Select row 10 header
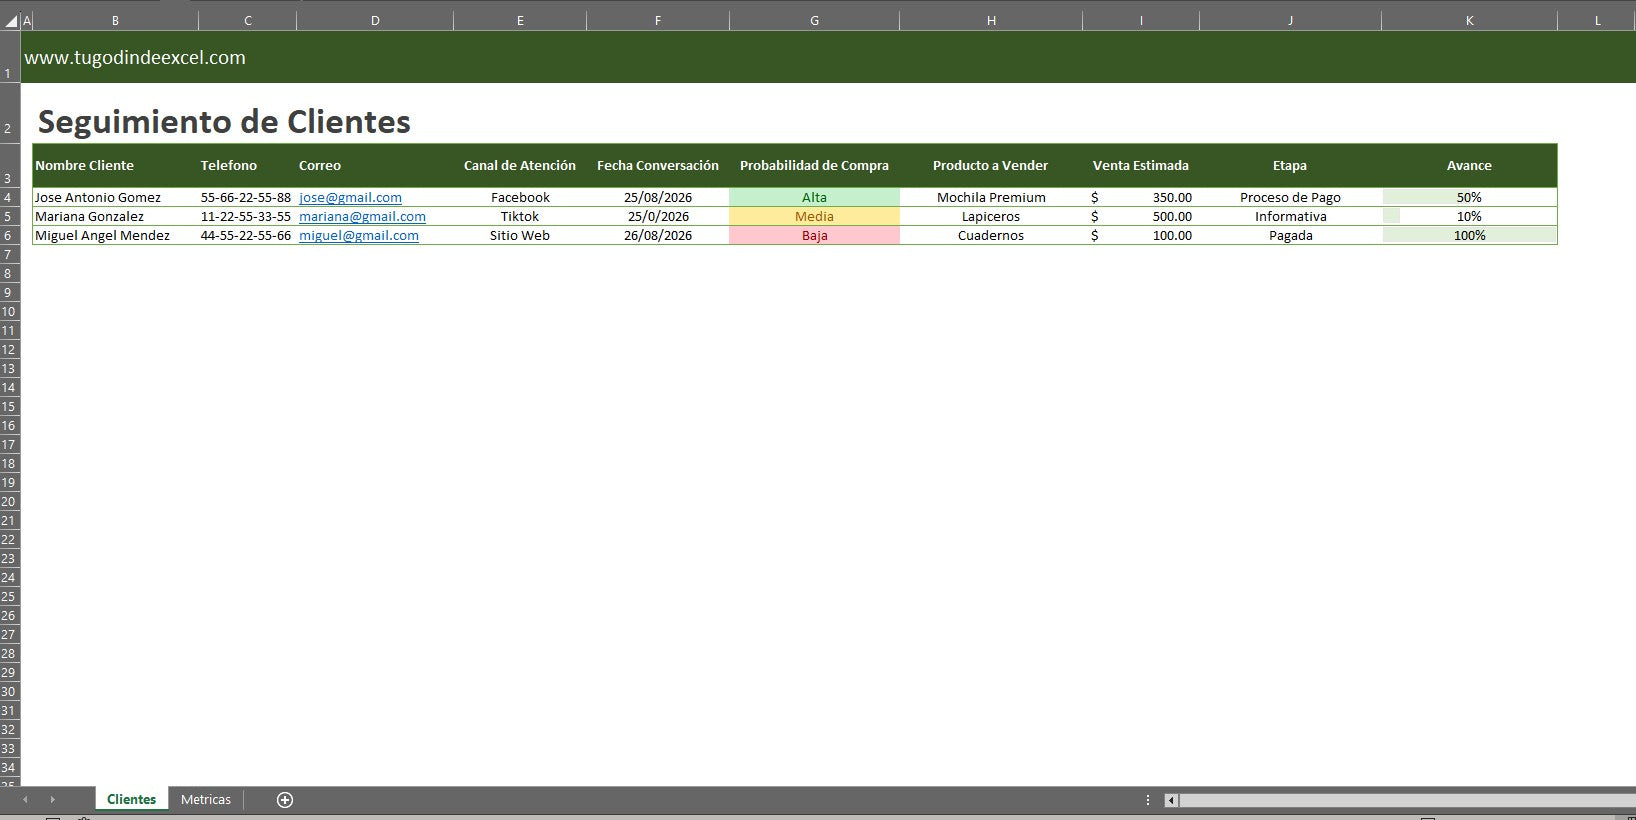 coord(9,312)
